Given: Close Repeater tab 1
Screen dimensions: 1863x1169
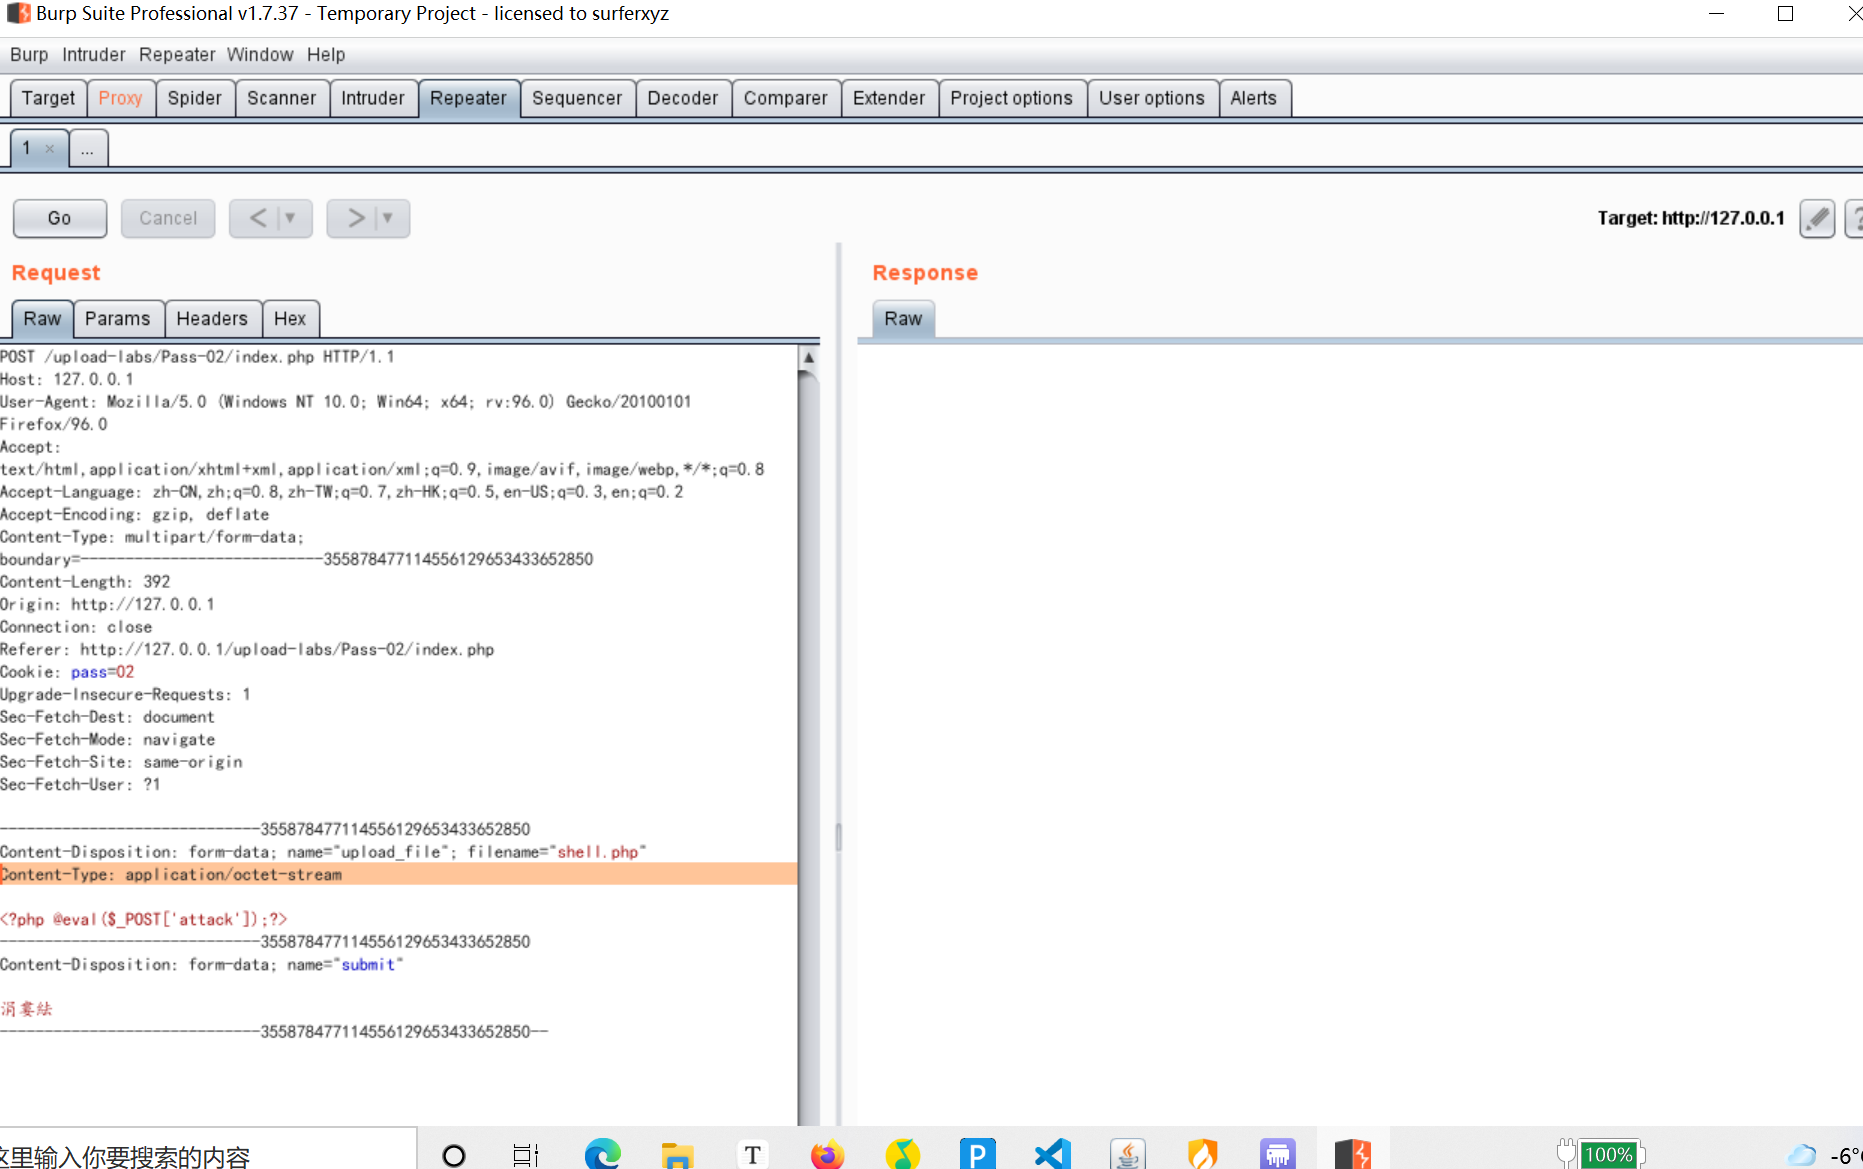Looking at the screenshot, I should tap(49, 148).
